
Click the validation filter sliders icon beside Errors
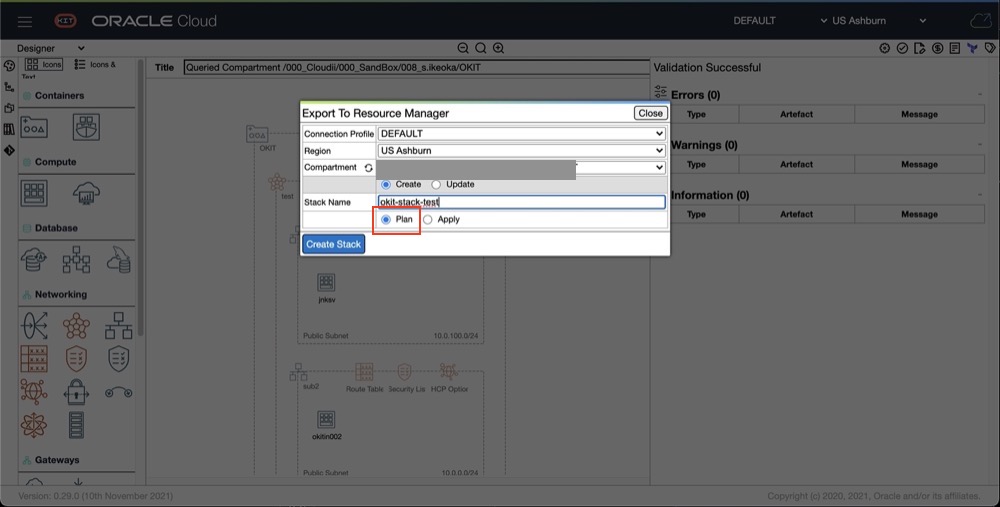[x=661, y=94]
